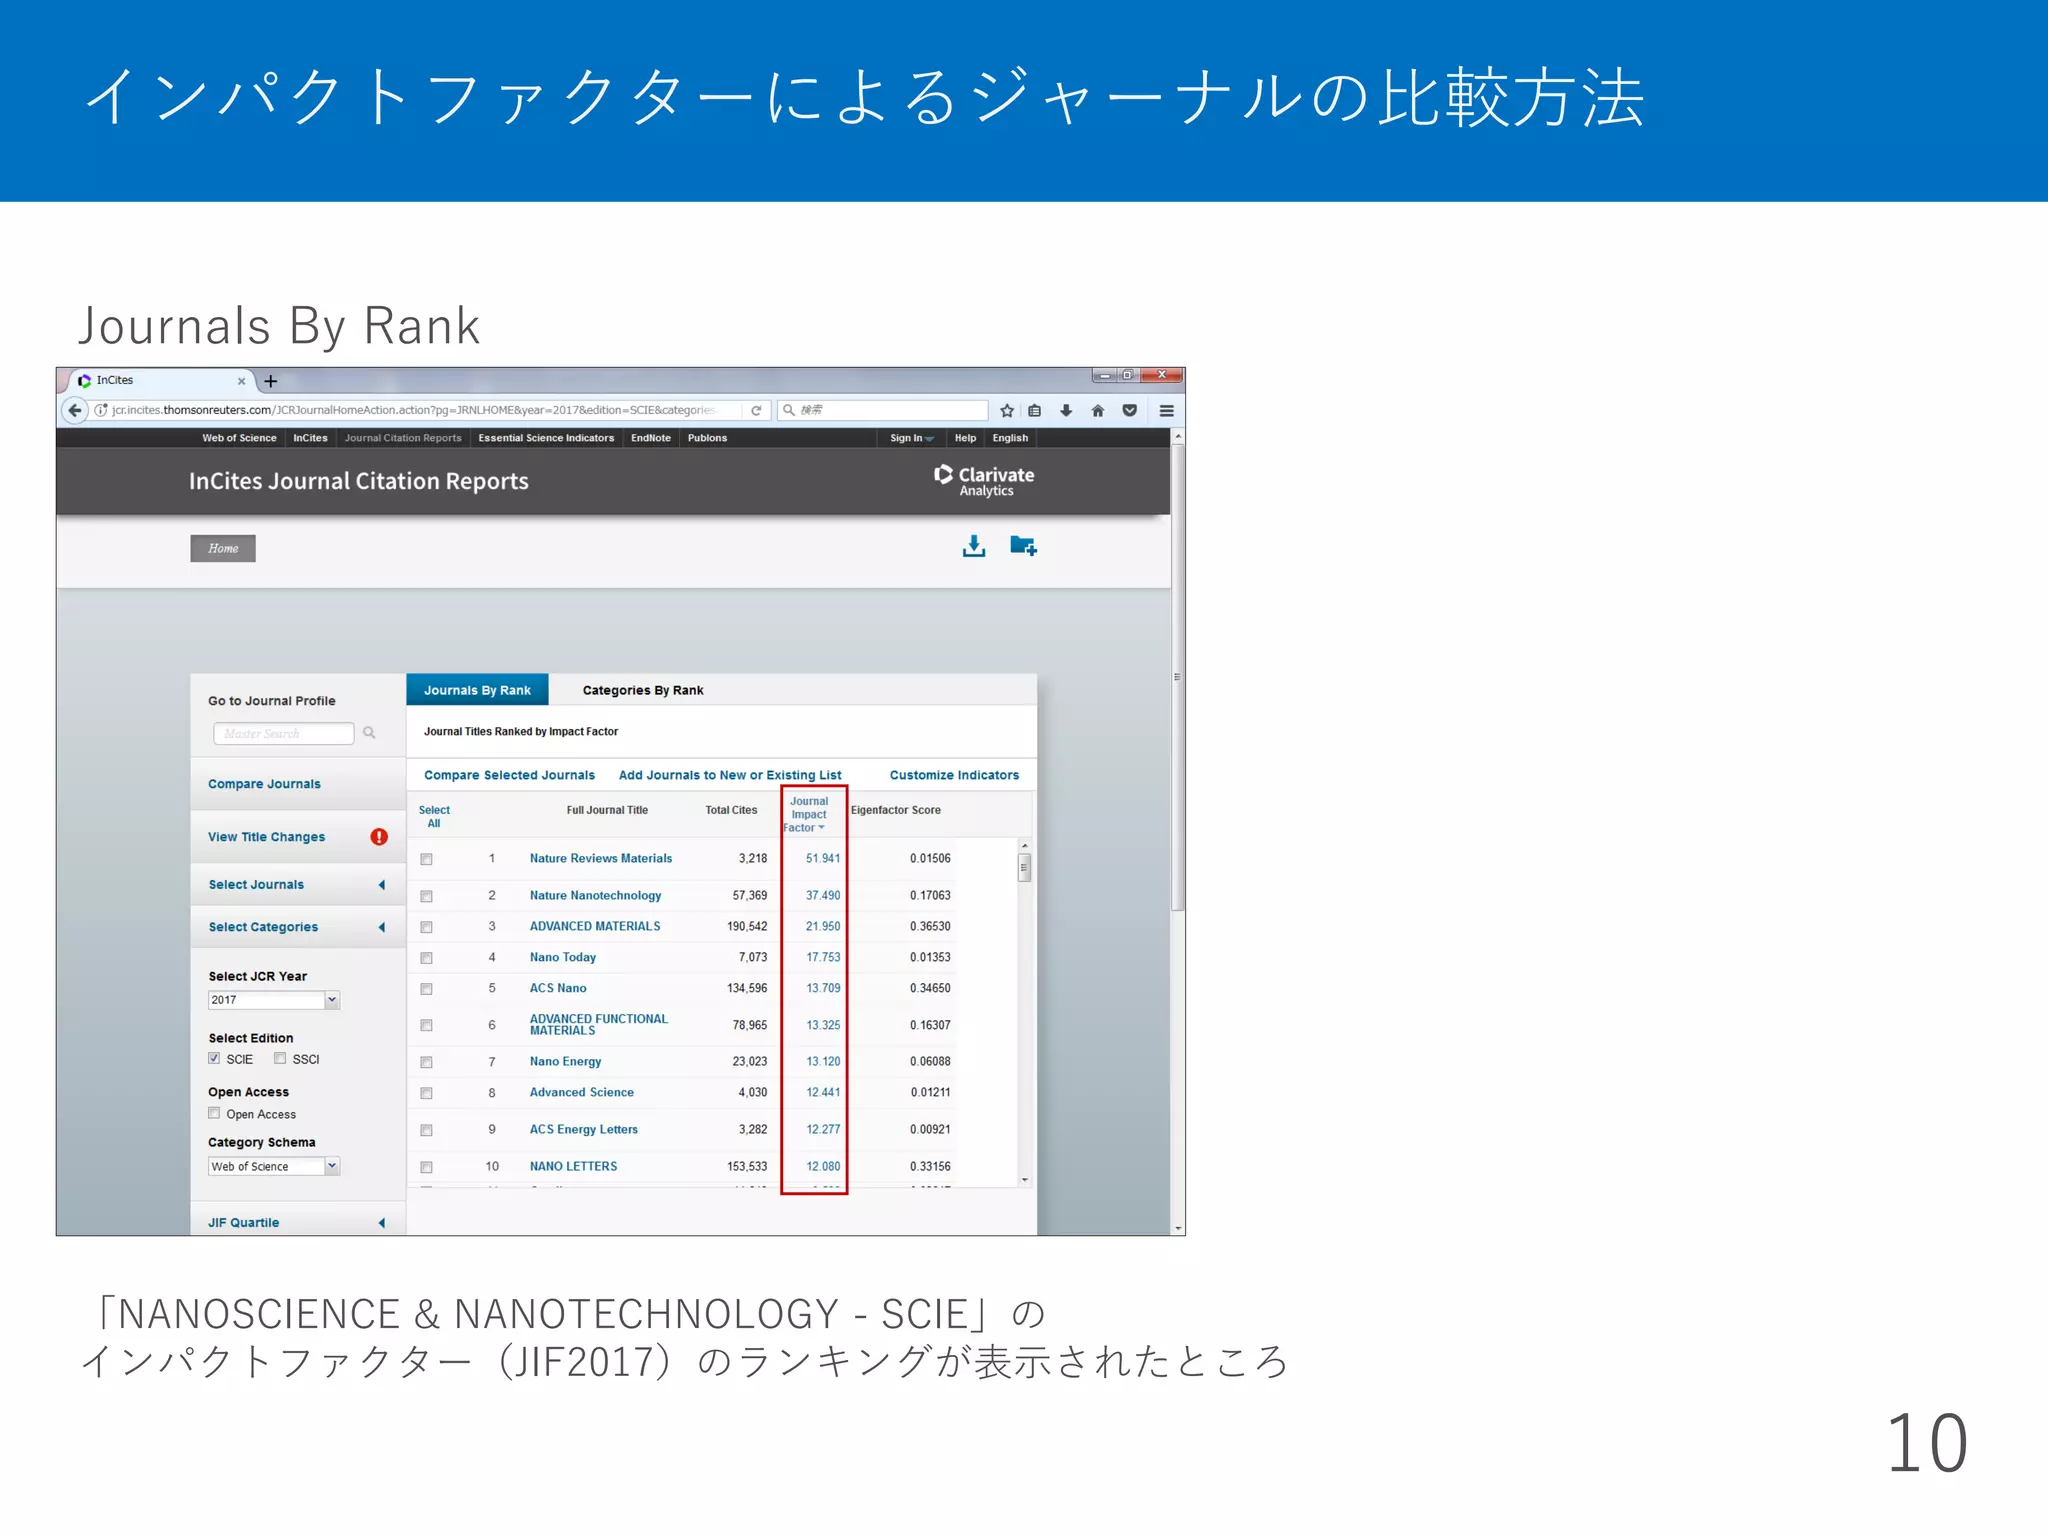This screenshot has width=2048, height=1536.
Task: Click the Master Search magnifier icon
Action: tap(369, 733)
